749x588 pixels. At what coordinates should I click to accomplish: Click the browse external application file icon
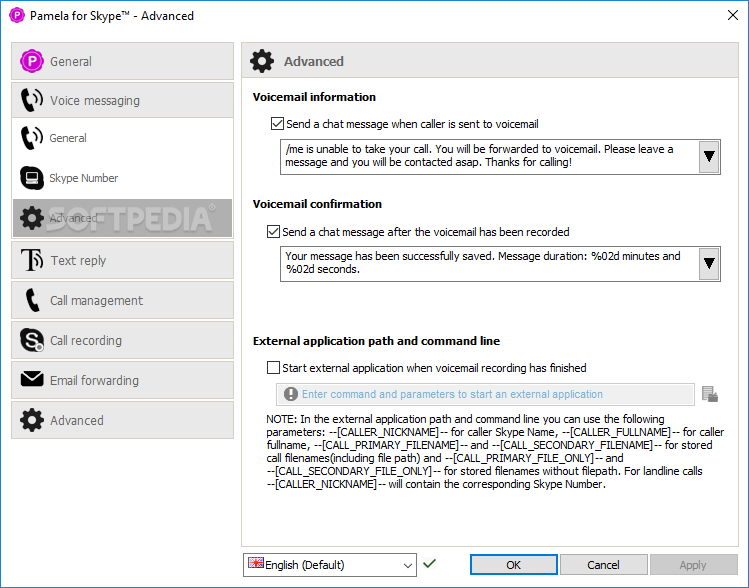710,394
